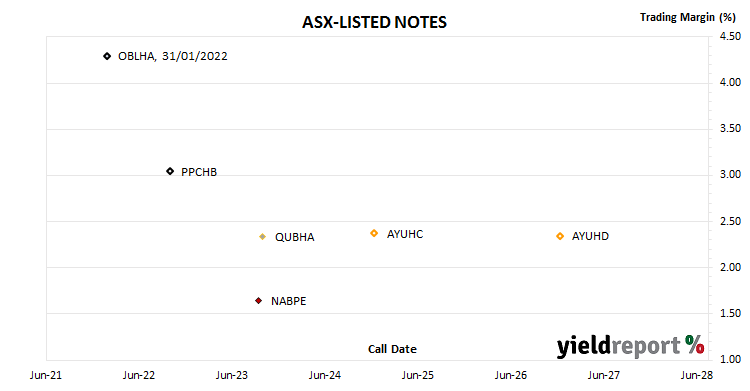This screenshot has width=750, height=391.
Task: Select the PPCHB text label
Action: click(x=199, y=172)
